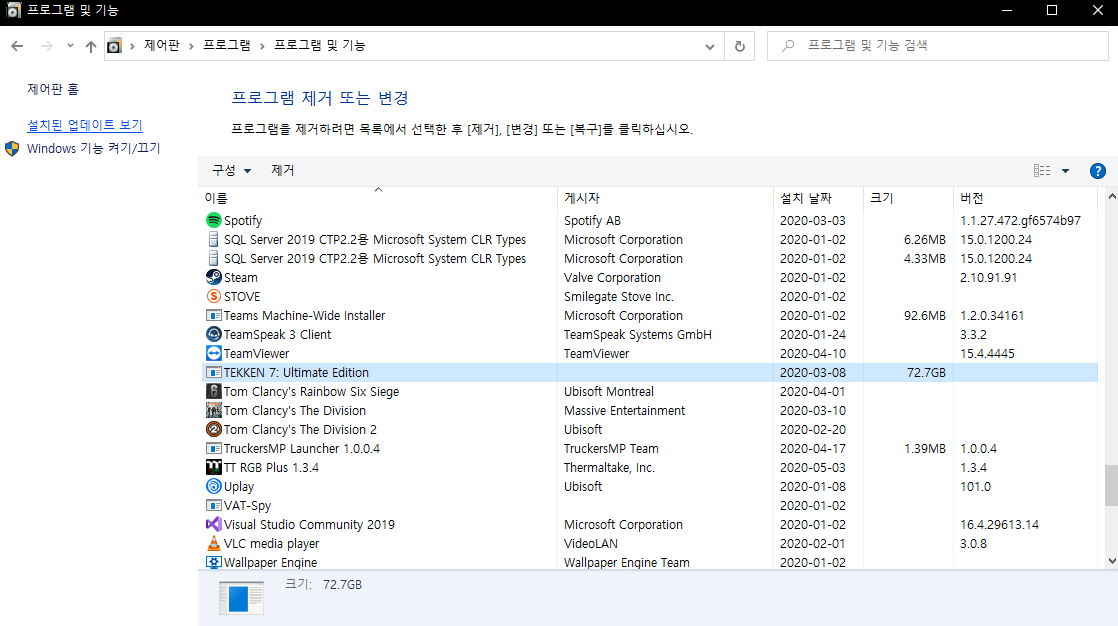Expand breadcrumb arrow after 프로그램
The image size is (1118, 626).
[262, 46]
